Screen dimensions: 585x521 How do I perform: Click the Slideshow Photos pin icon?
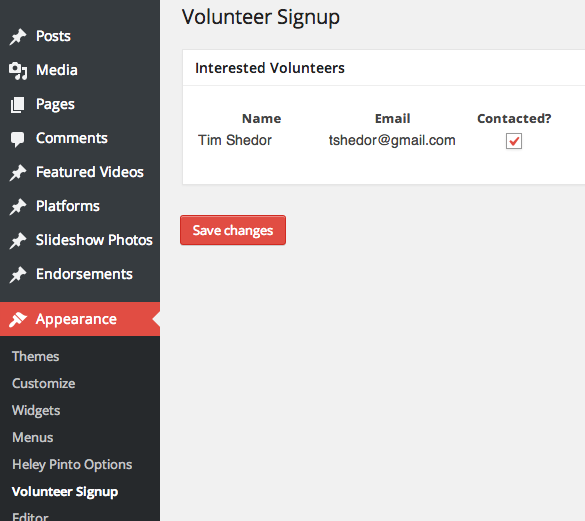(x=18, y=241)
